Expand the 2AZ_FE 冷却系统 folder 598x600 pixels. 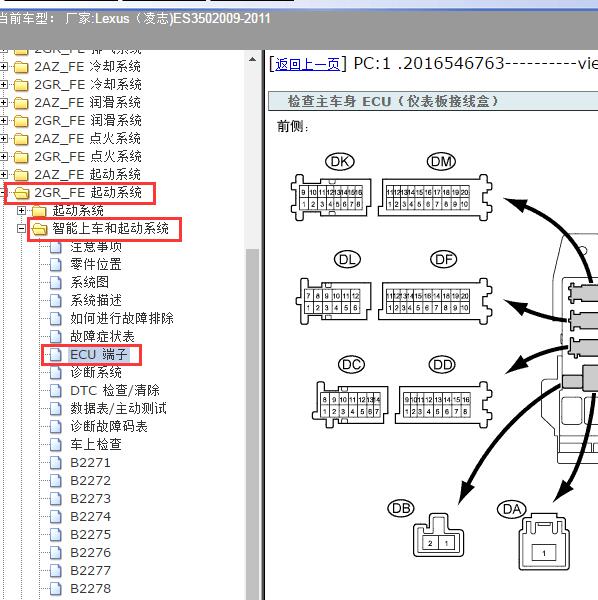point(3,67)
